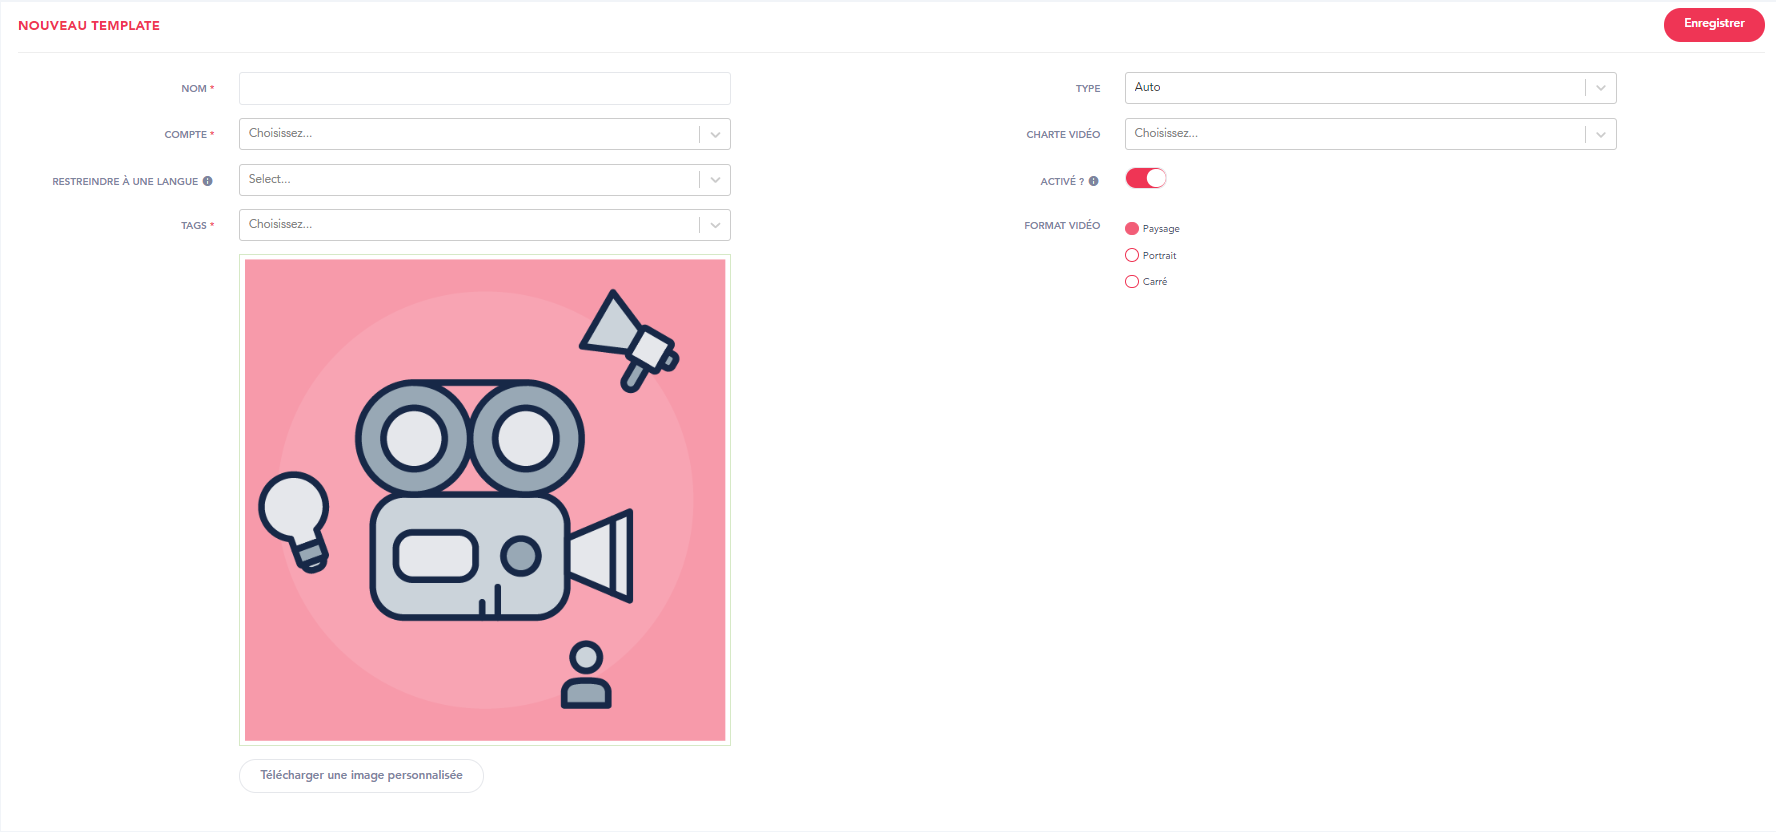Open the Restreindre à une langue select
This screenshot has height=832, width=1776.
pos(485,180)
